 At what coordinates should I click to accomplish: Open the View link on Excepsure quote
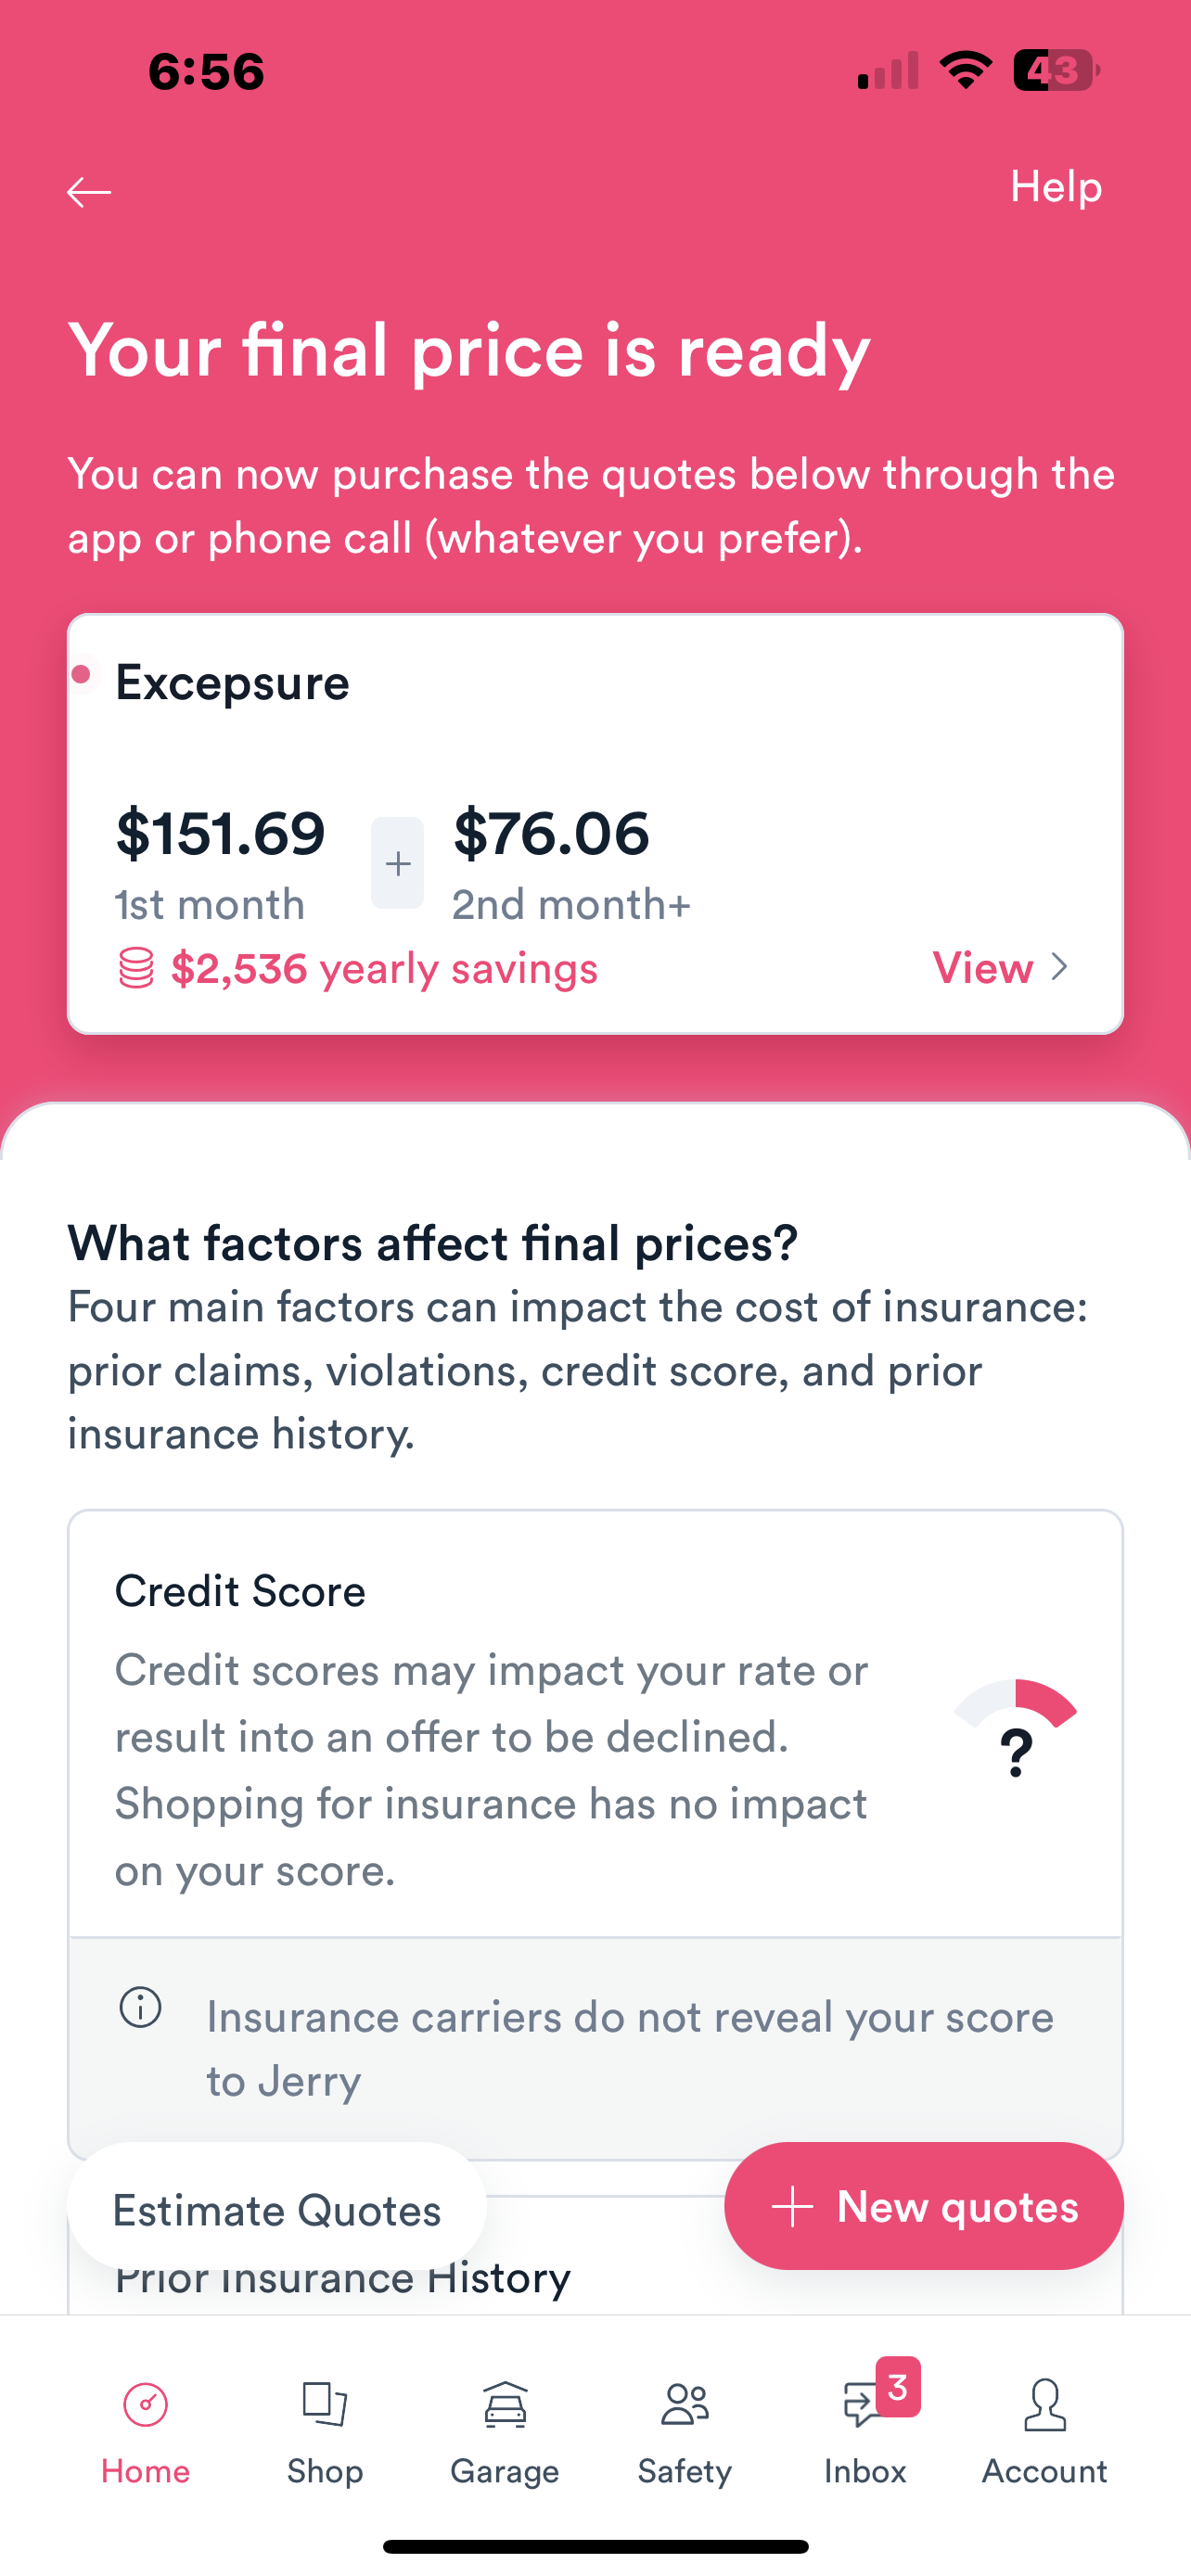tap(983, 967)
